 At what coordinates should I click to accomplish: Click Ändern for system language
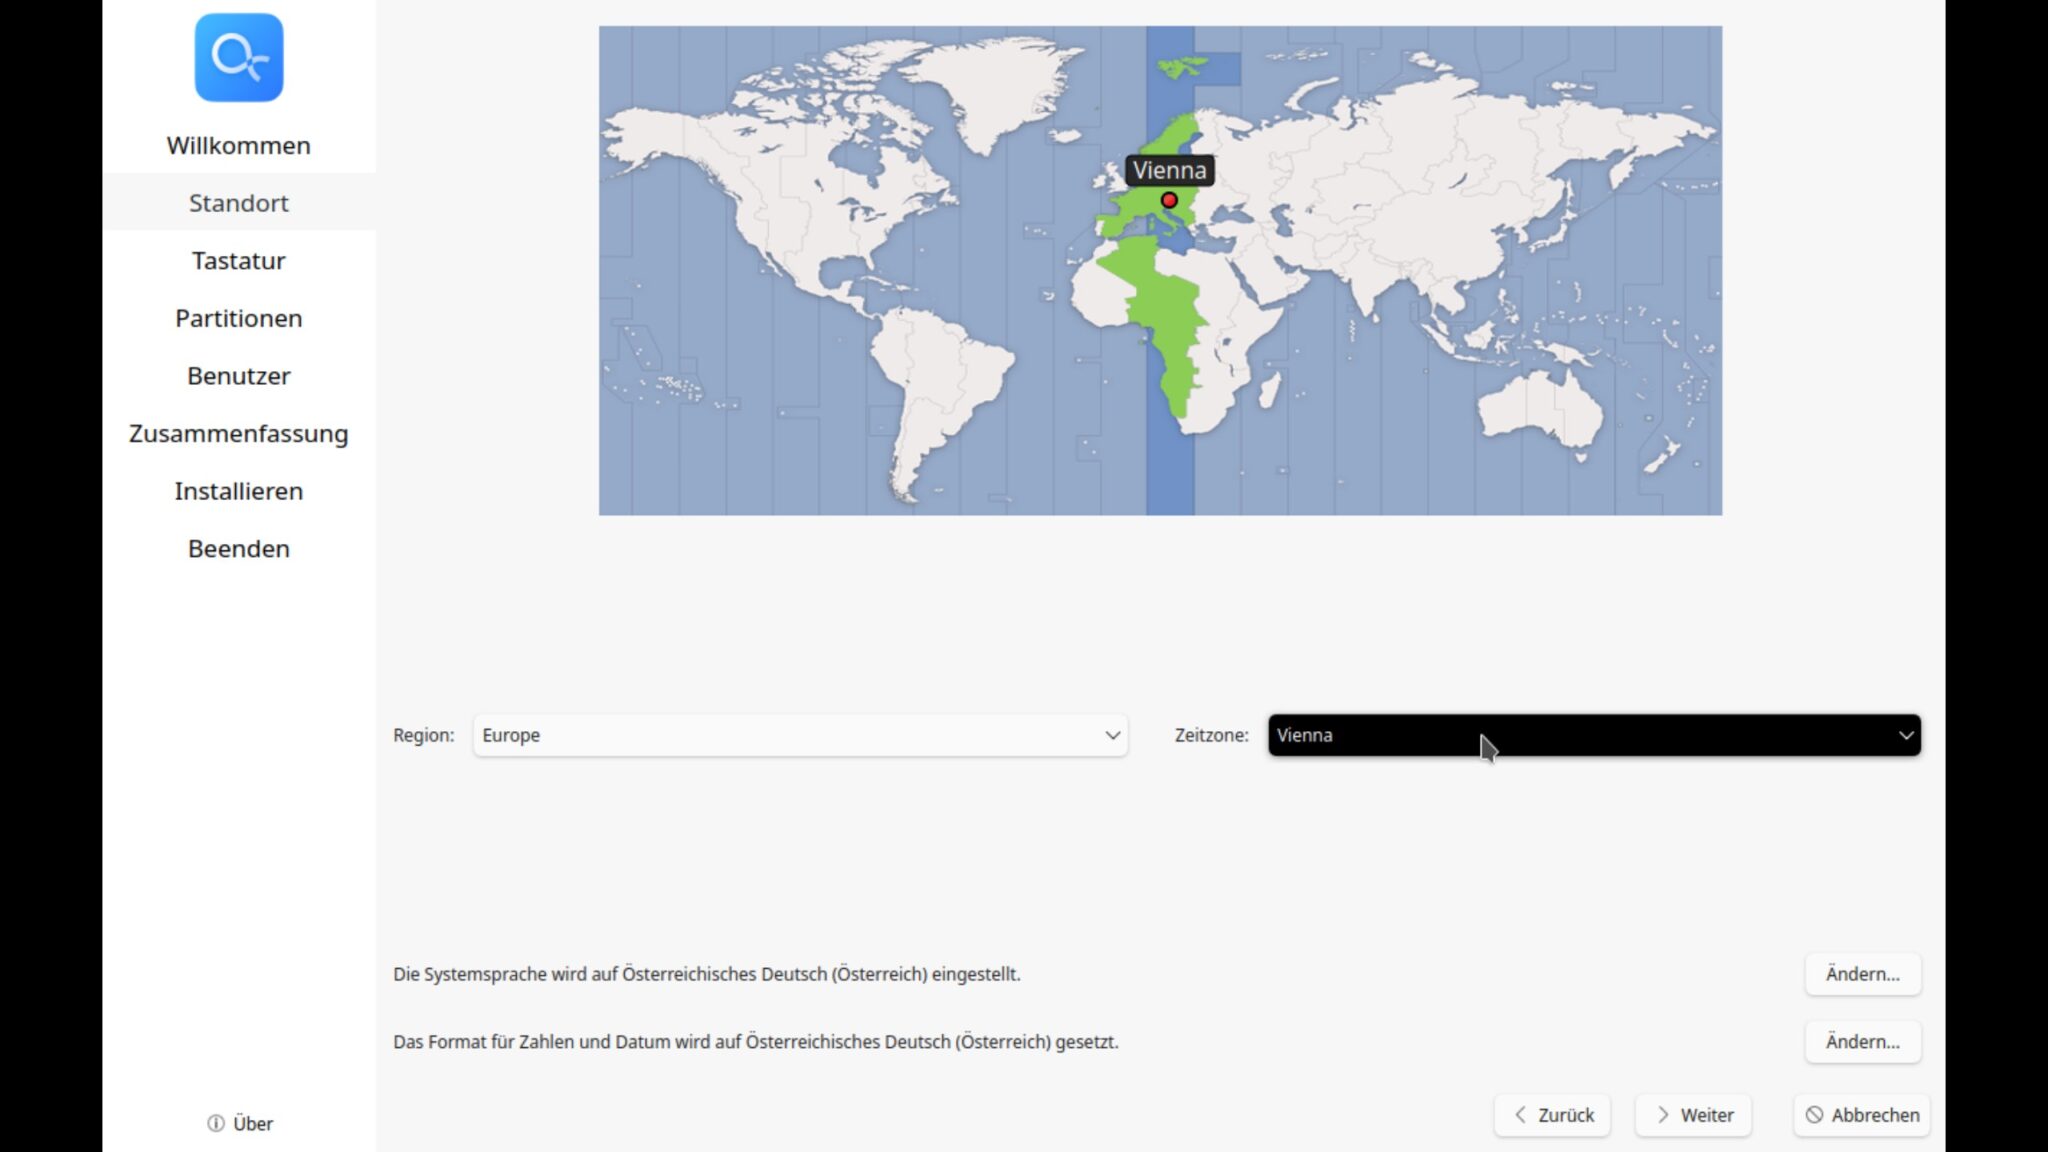1862,974
